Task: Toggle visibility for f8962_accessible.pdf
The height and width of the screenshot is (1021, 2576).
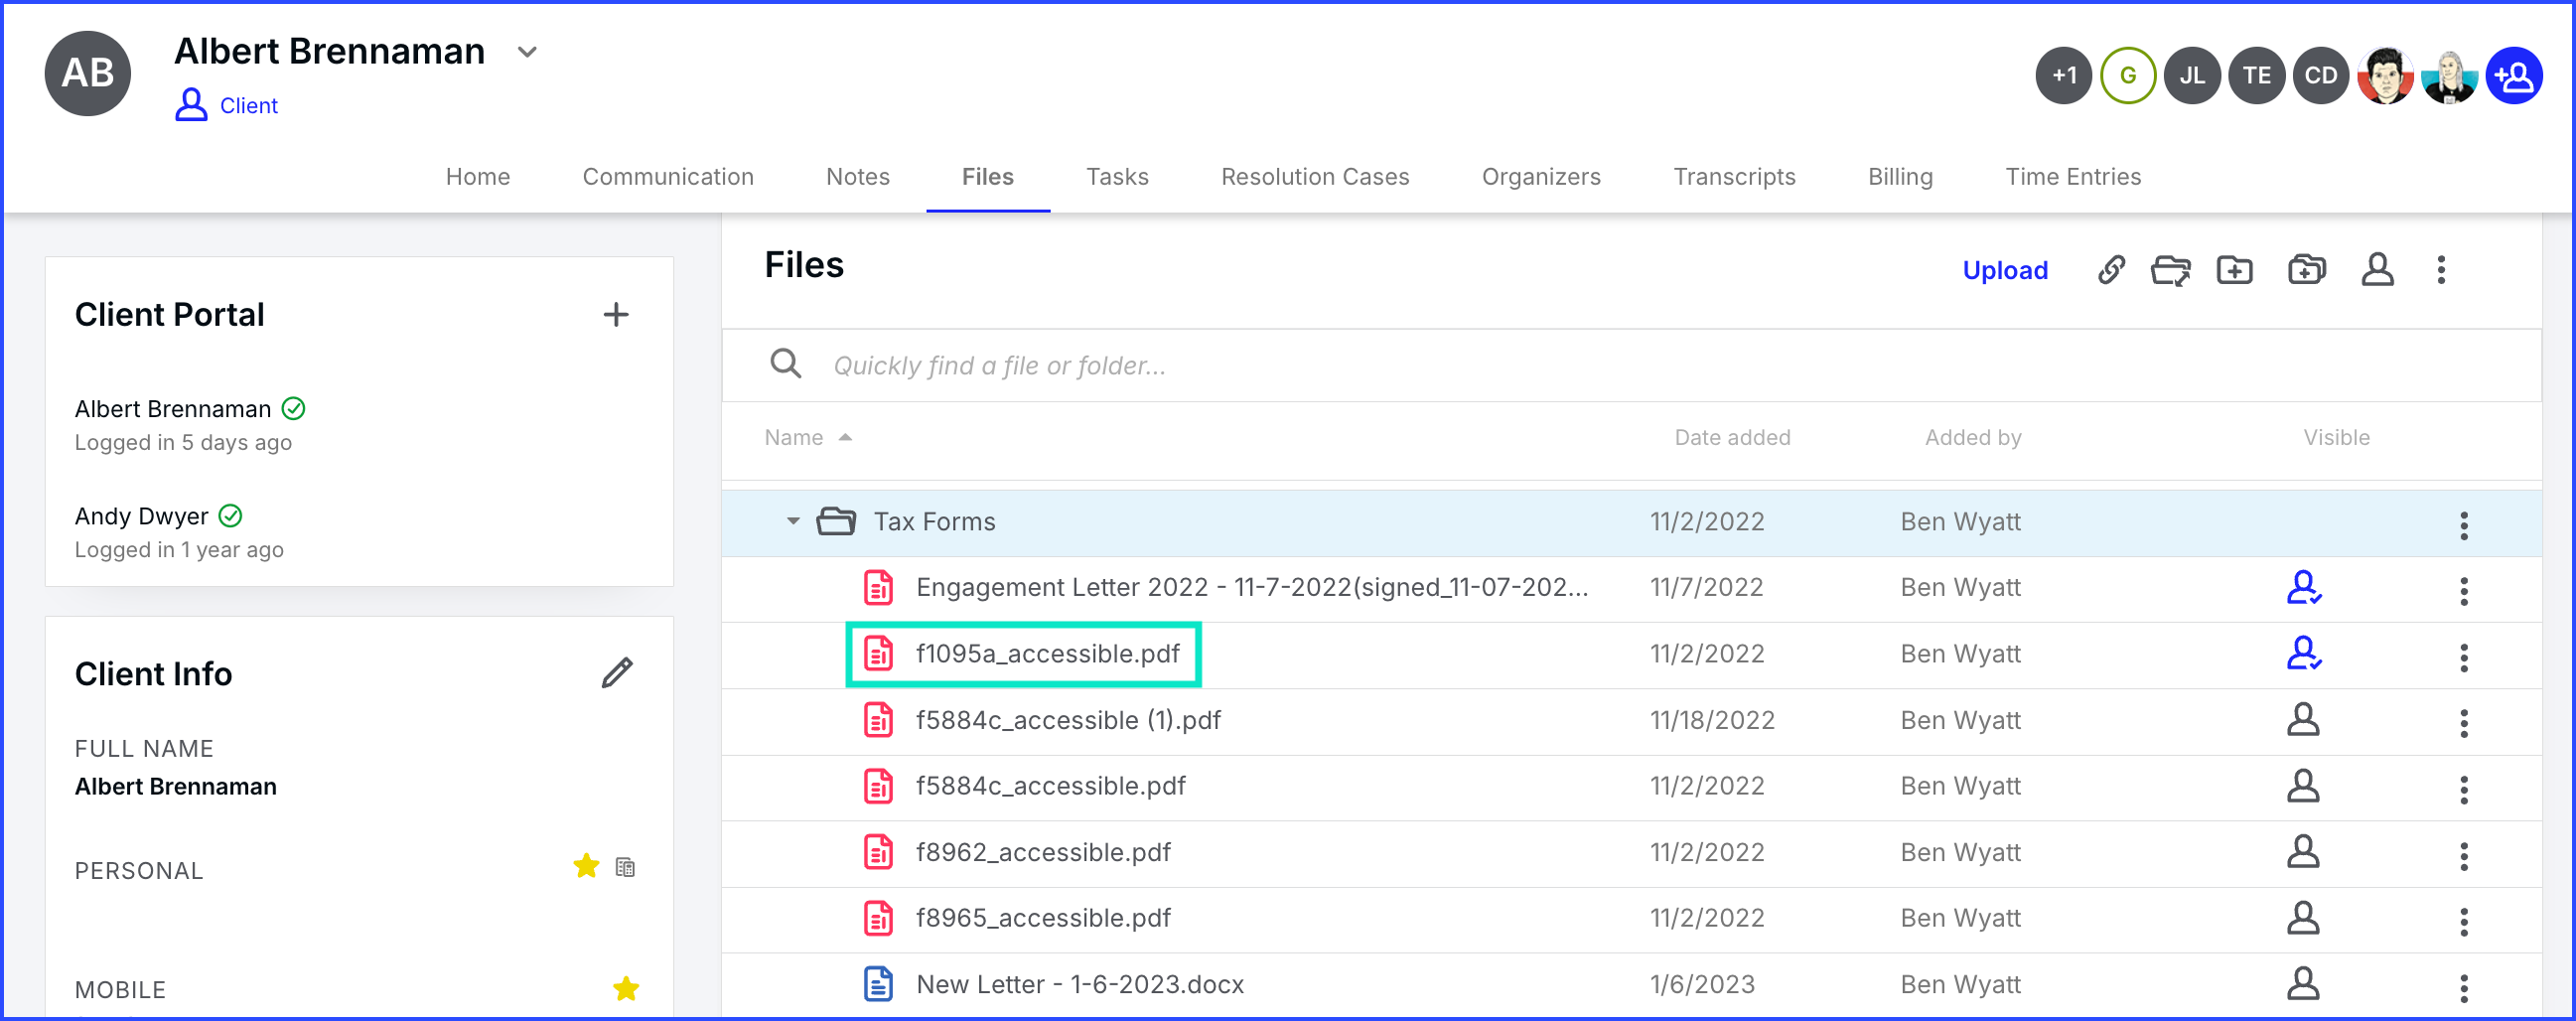Action: [x=2302, y=851]
